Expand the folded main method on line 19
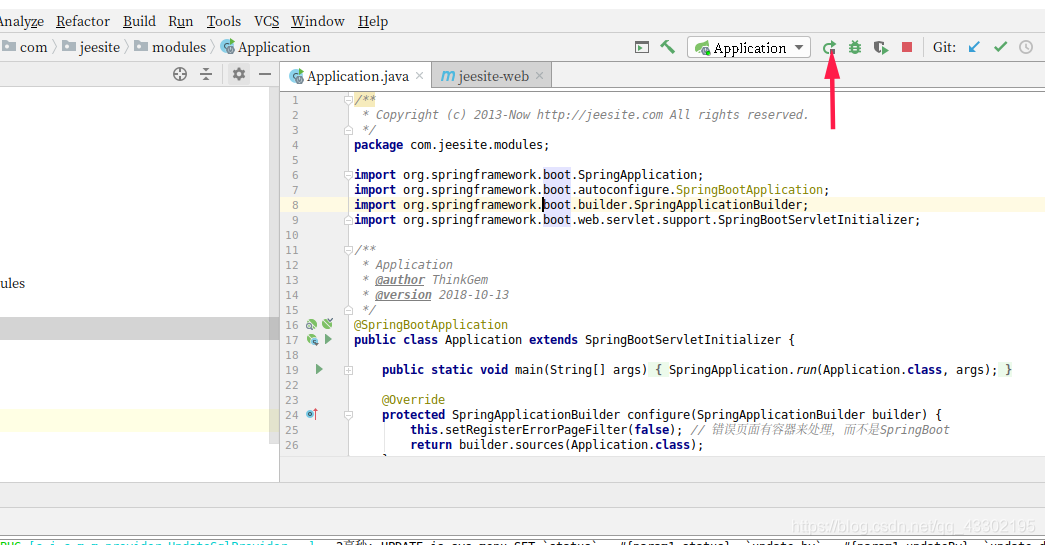 tap(348, 370)
